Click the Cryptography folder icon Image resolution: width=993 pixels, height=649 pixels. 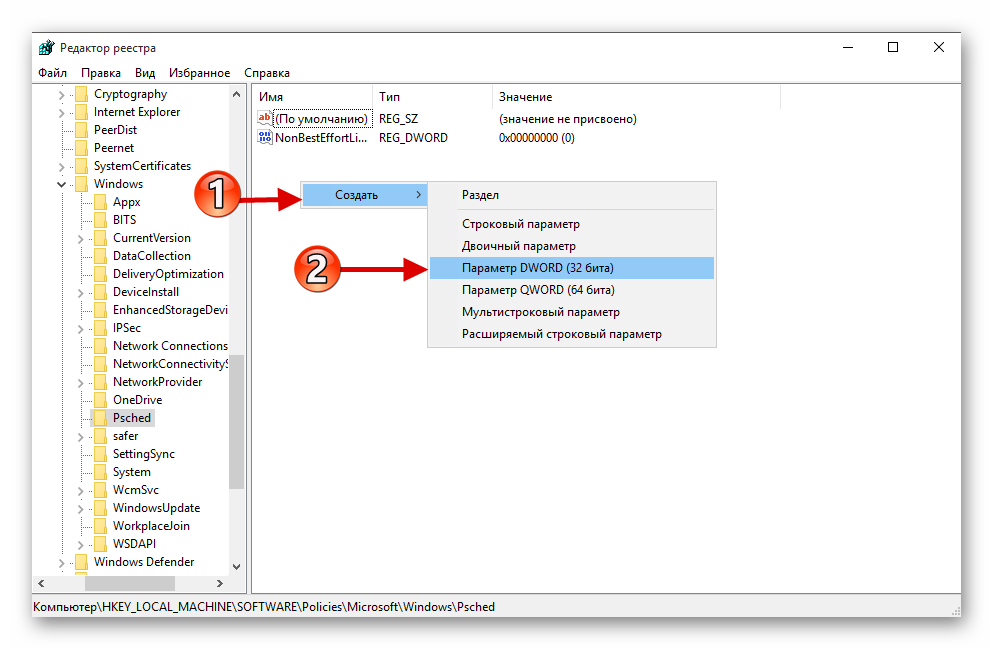click(82, 94)
